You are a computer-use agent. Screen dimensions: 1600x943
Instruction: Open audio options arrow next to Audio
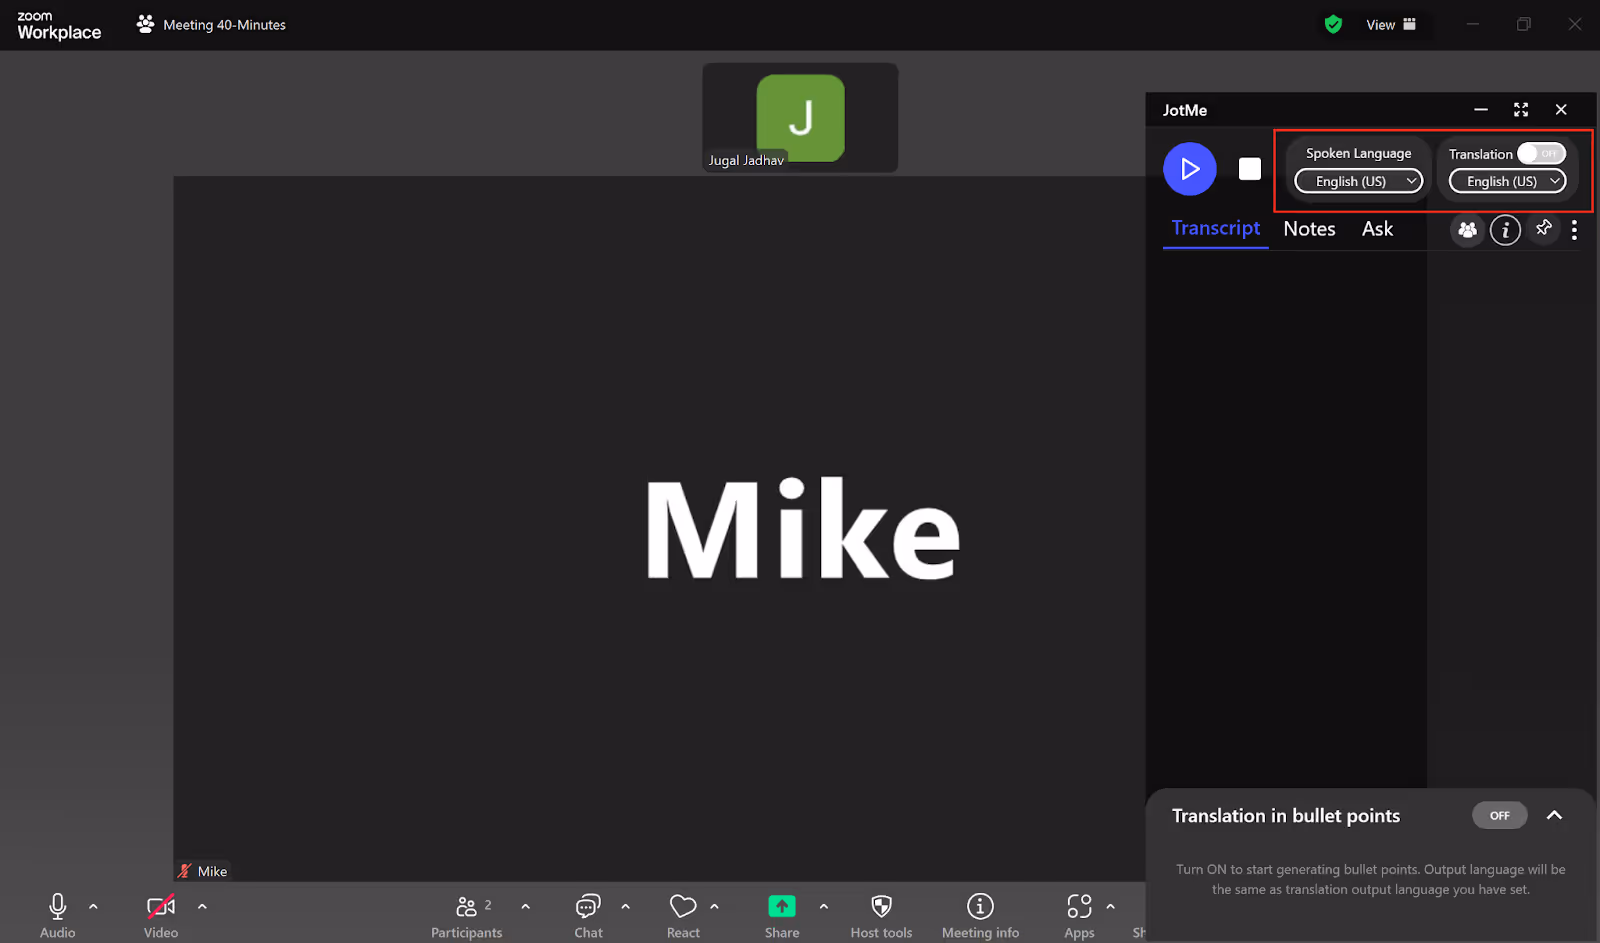coord(93,906)
